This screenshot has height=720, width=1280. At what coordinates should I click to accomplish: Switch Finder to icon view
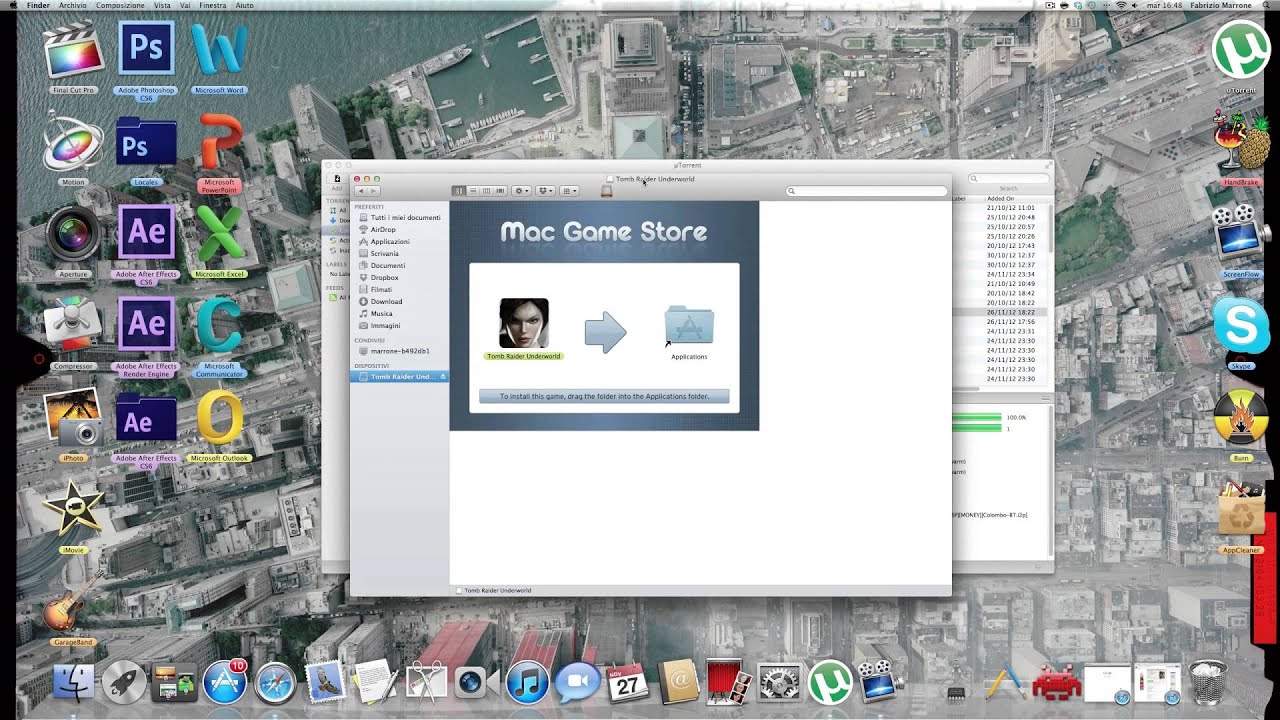[x=459, y=191]
